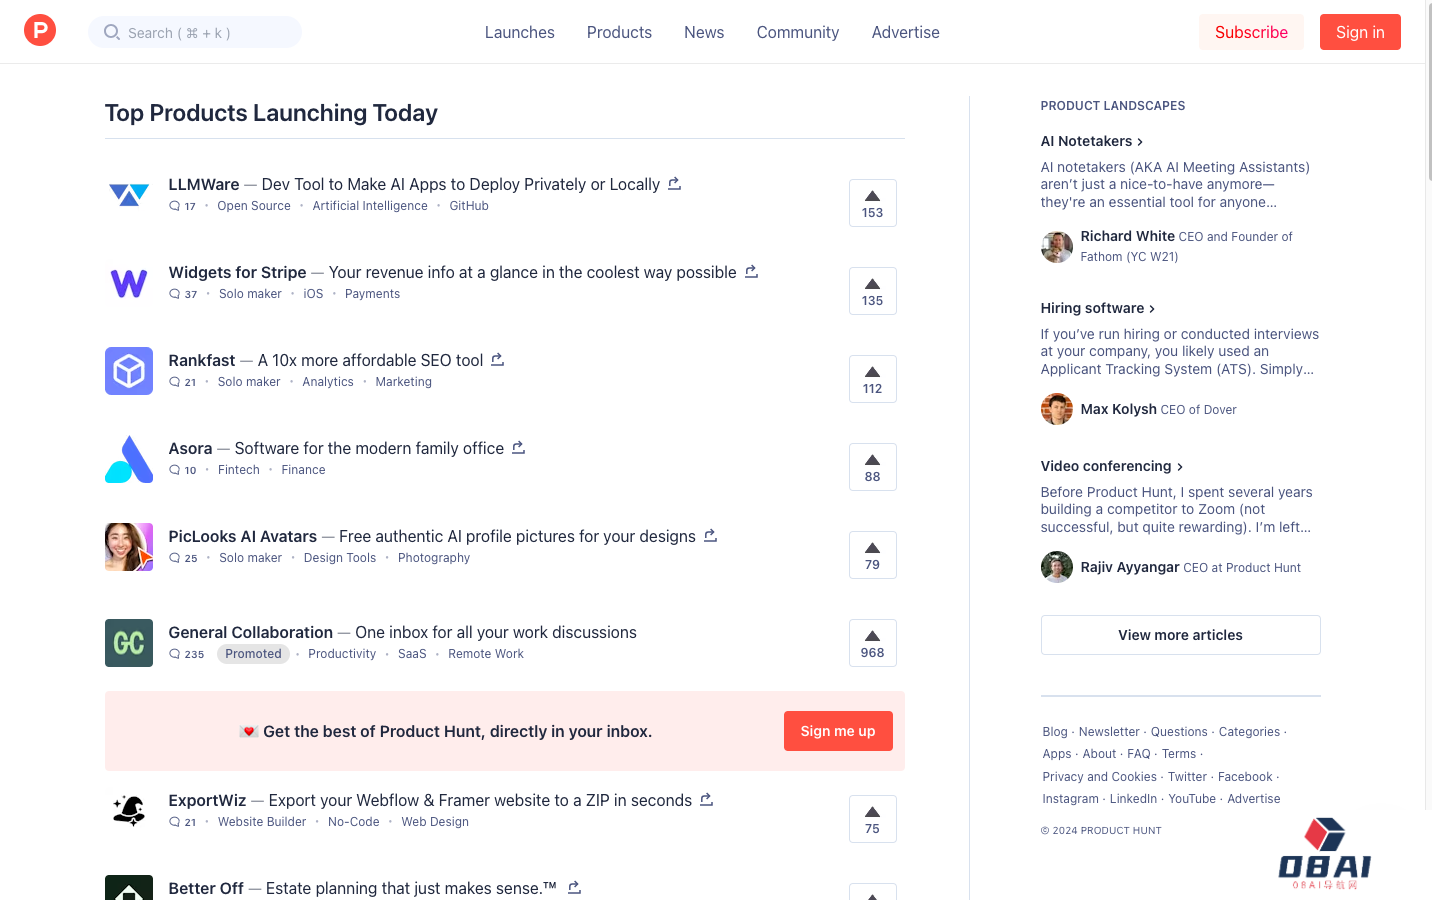This screenshot has width=1432, height=900.
Task: Open the comment thread icon for Widgets for Stripe
Action: click(175, 293)
